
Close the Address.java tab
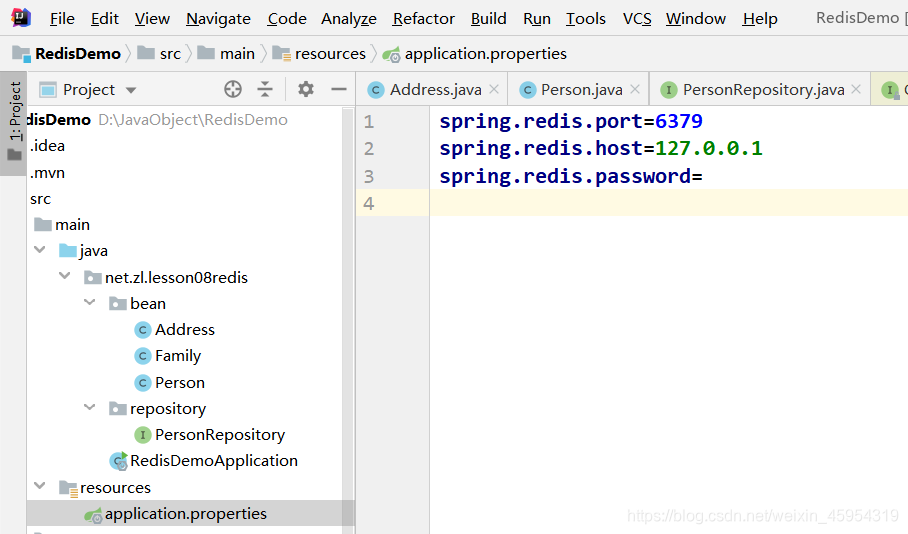pos(494,89)
